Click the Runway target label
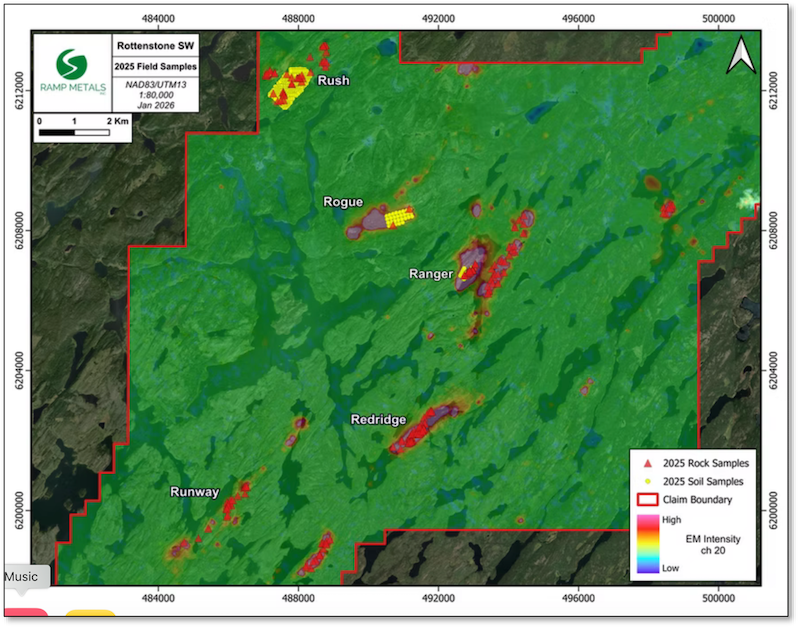Screen dimensions: 800x629 pos(194,491)
